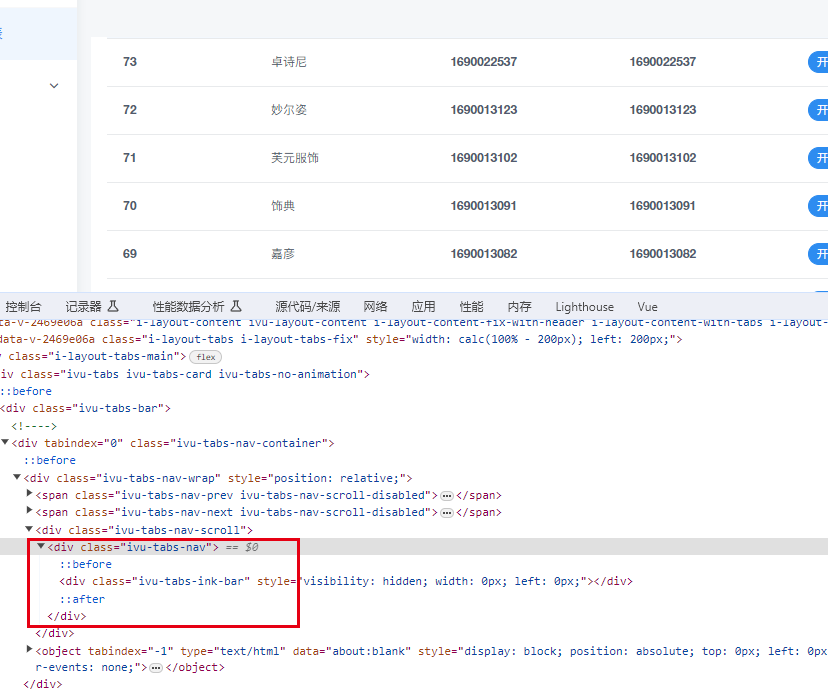Click the flask icon beside 记录器
The image size is (828, 690).
113,306
